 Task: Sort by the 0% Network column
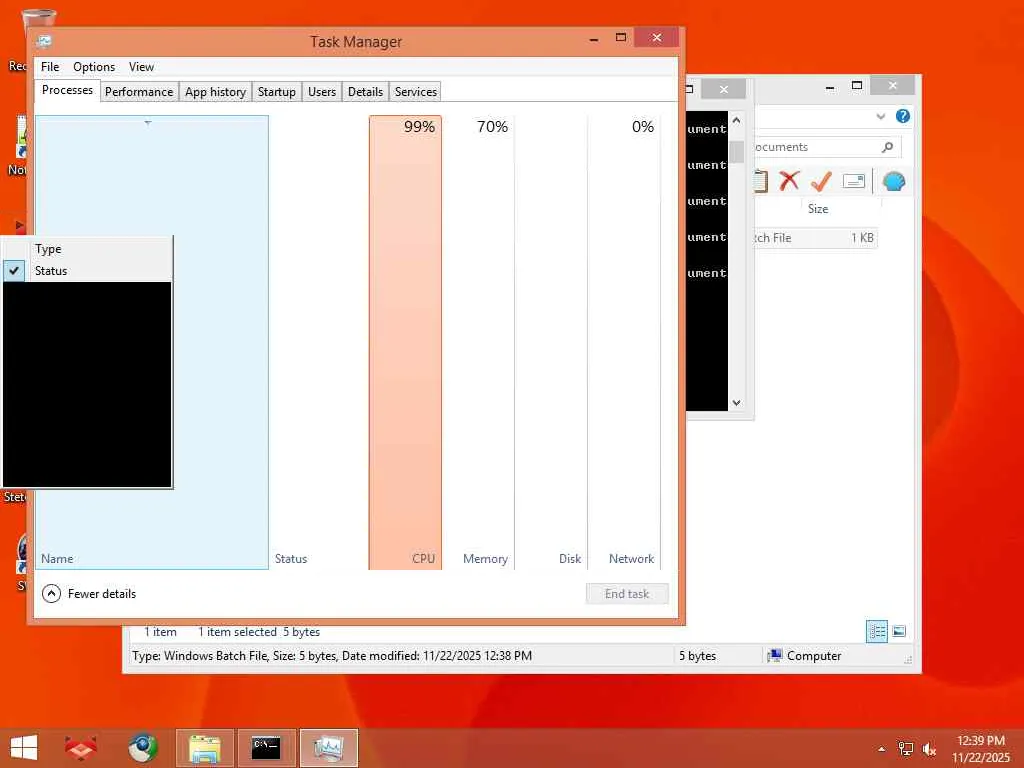624,342
